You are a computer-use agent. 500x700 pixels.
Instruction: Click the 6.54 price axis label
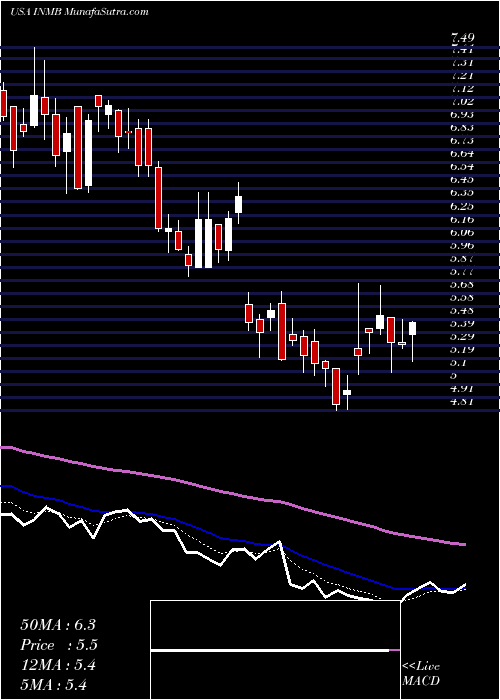click(x=462, y=167)
